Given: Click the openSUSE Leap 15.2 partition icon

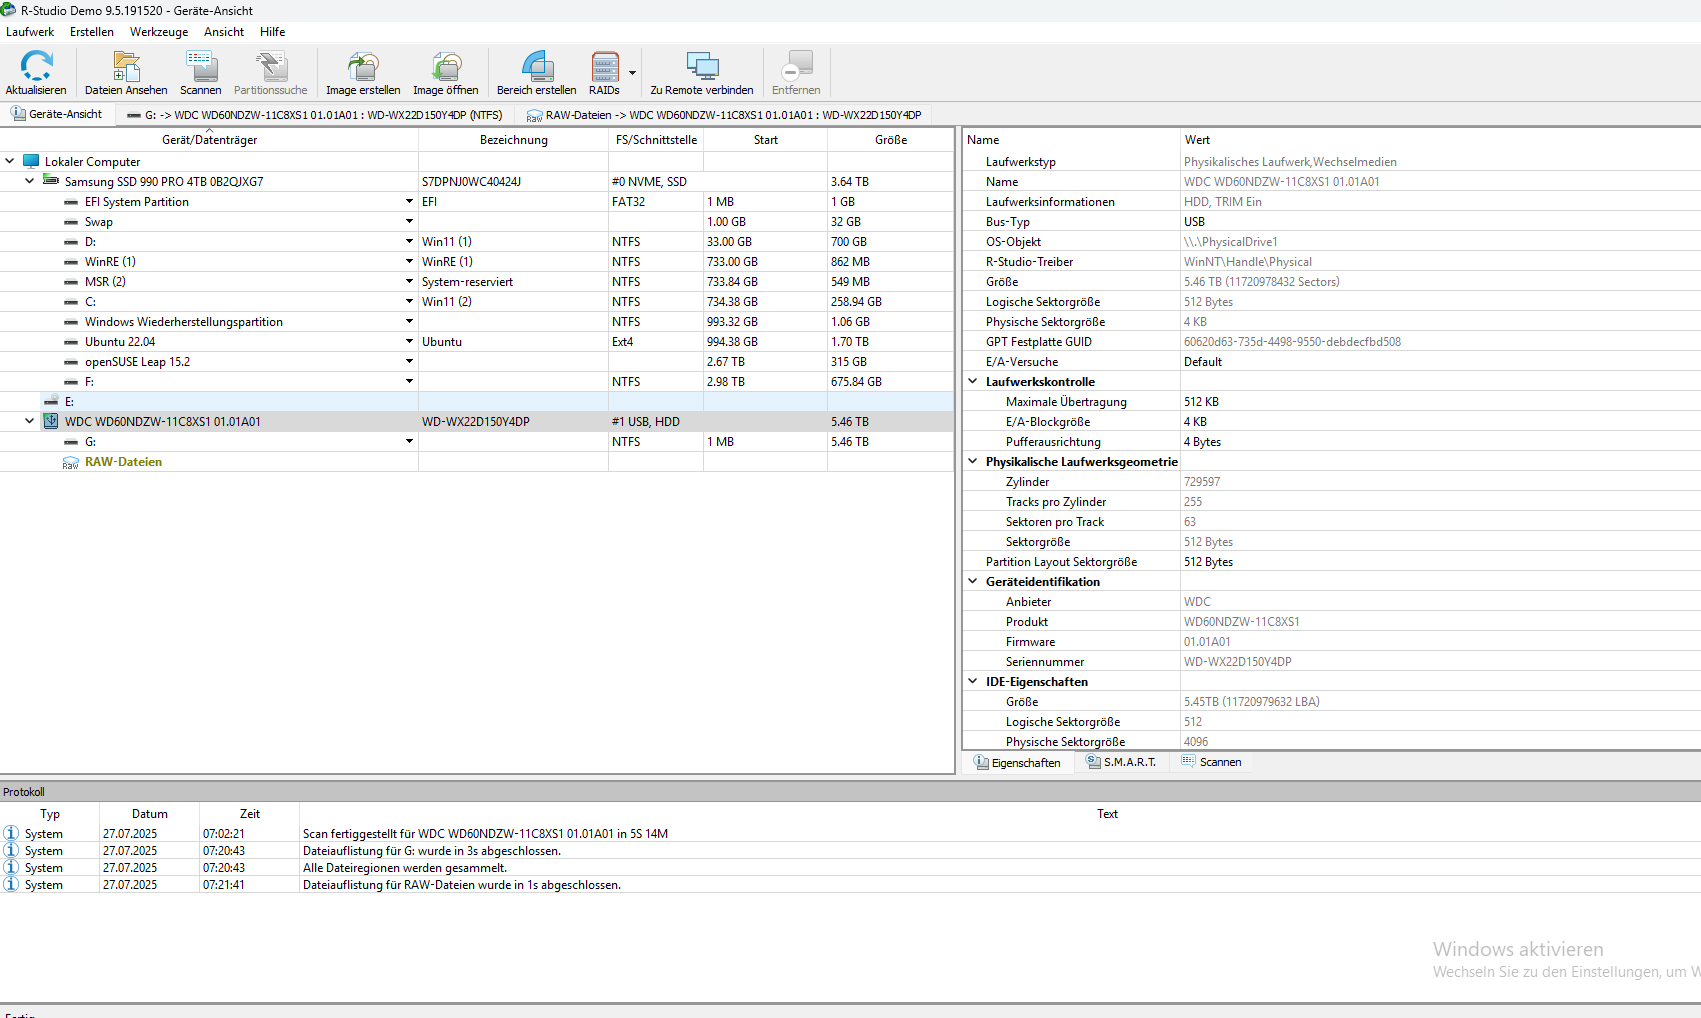Looking at the screenshot, I should [x=71, y=362].
